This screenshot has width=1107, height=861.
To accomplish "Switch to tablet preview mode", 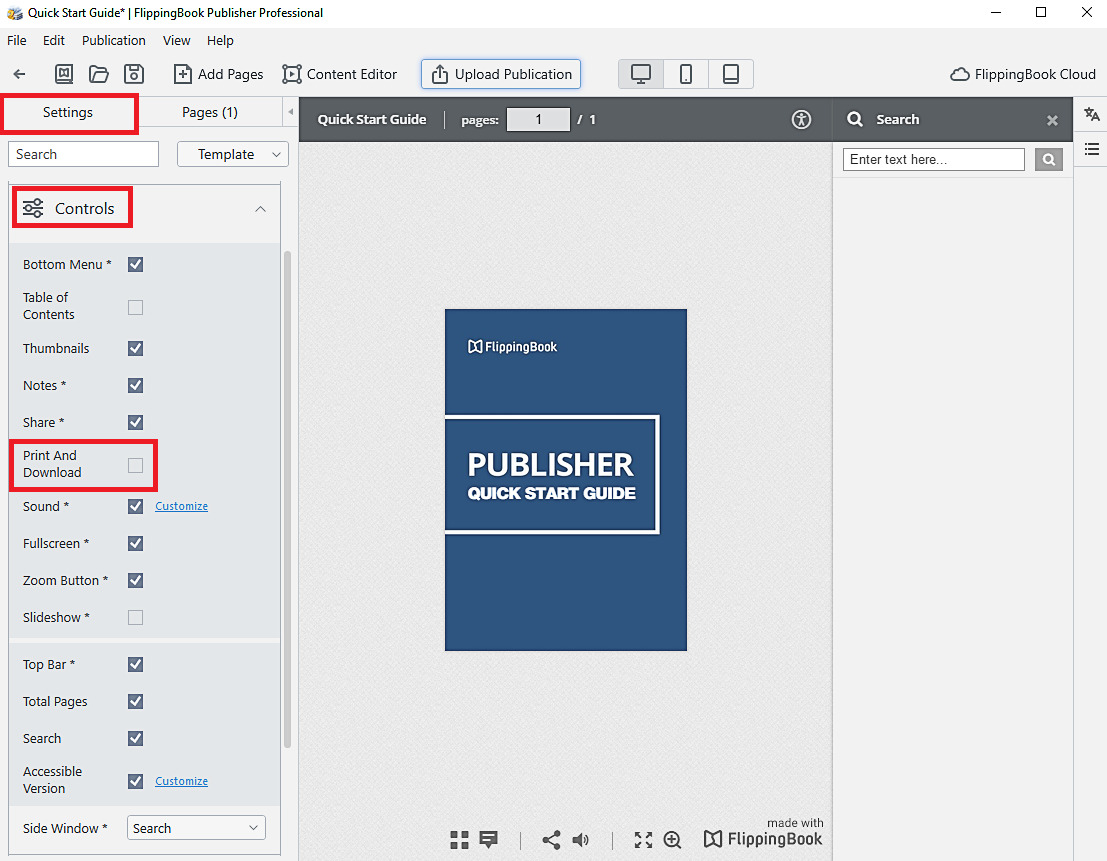I will click(731, 74).
